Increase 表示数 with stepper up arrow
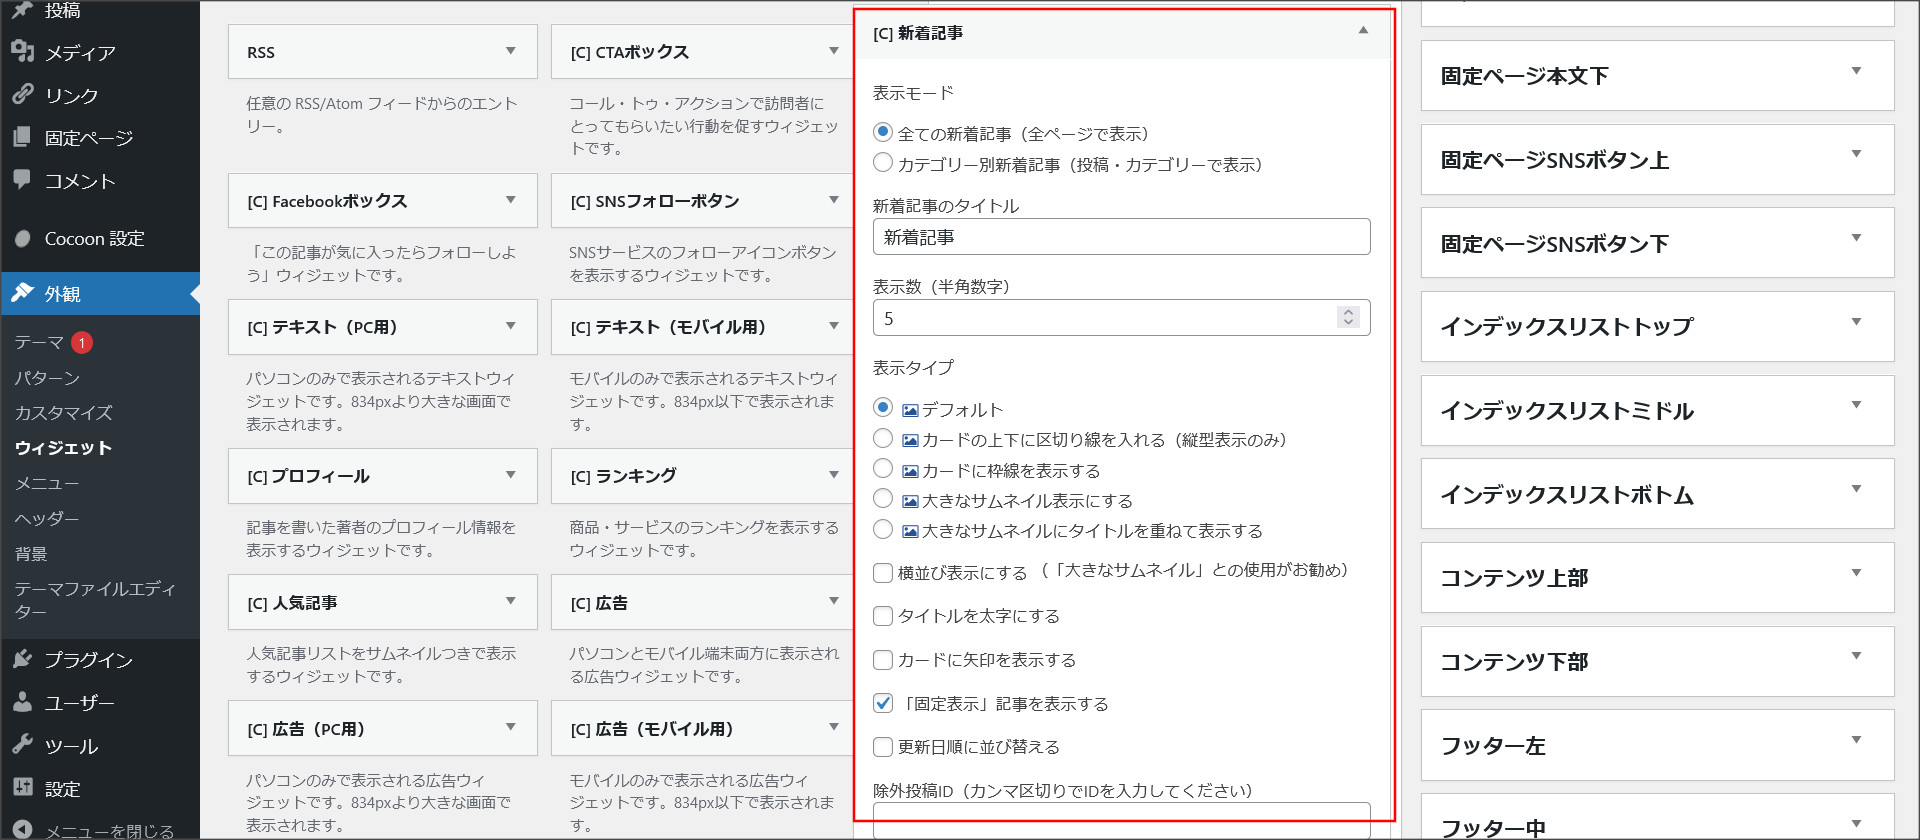Viewport: 1920px width, 840px height. [x=1348, y=312]
